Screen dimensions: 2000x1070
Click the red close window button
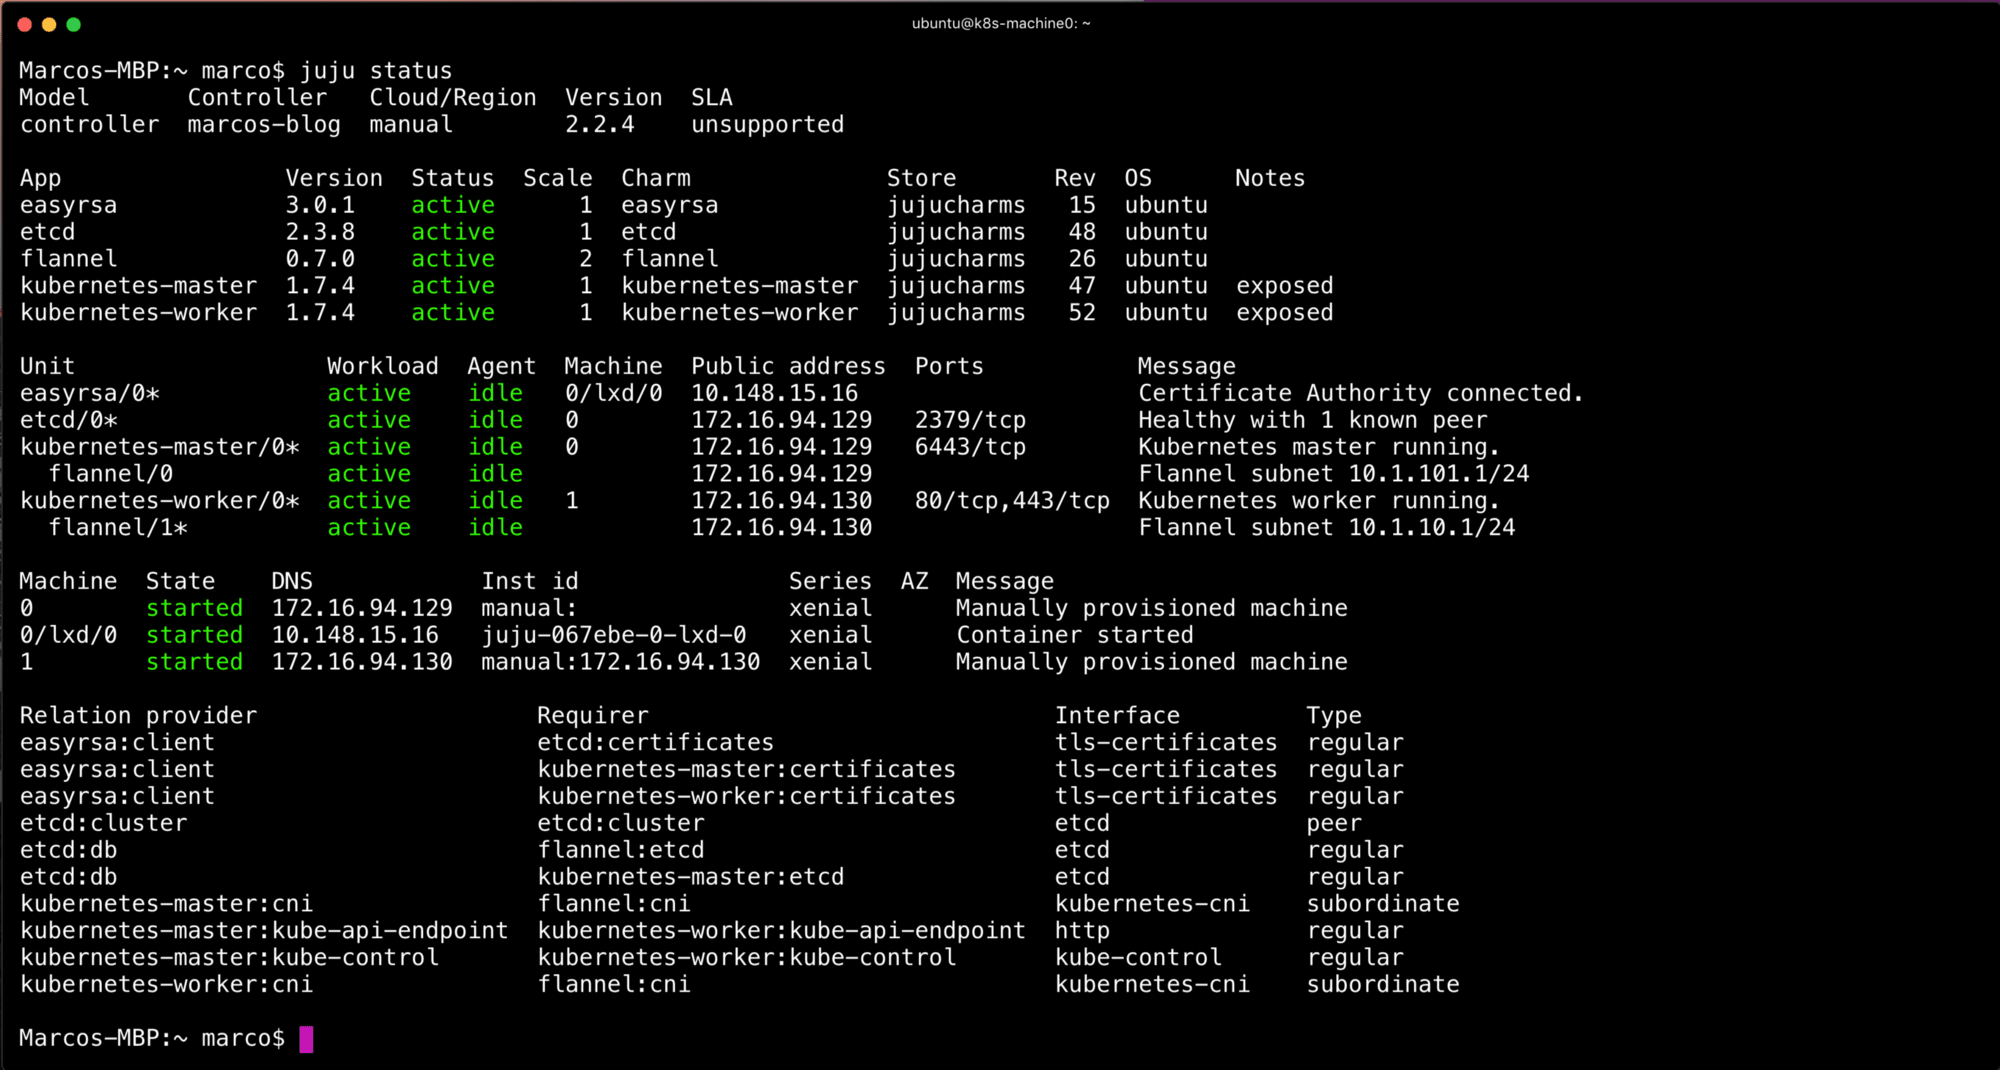25,24
